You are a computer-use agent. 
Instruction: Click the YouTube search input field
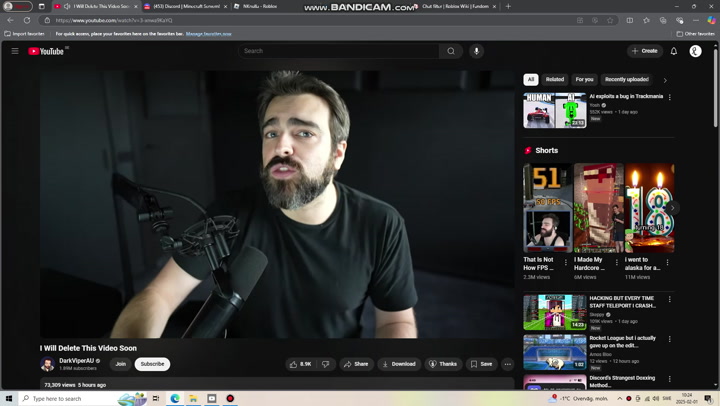click(338, 51)
